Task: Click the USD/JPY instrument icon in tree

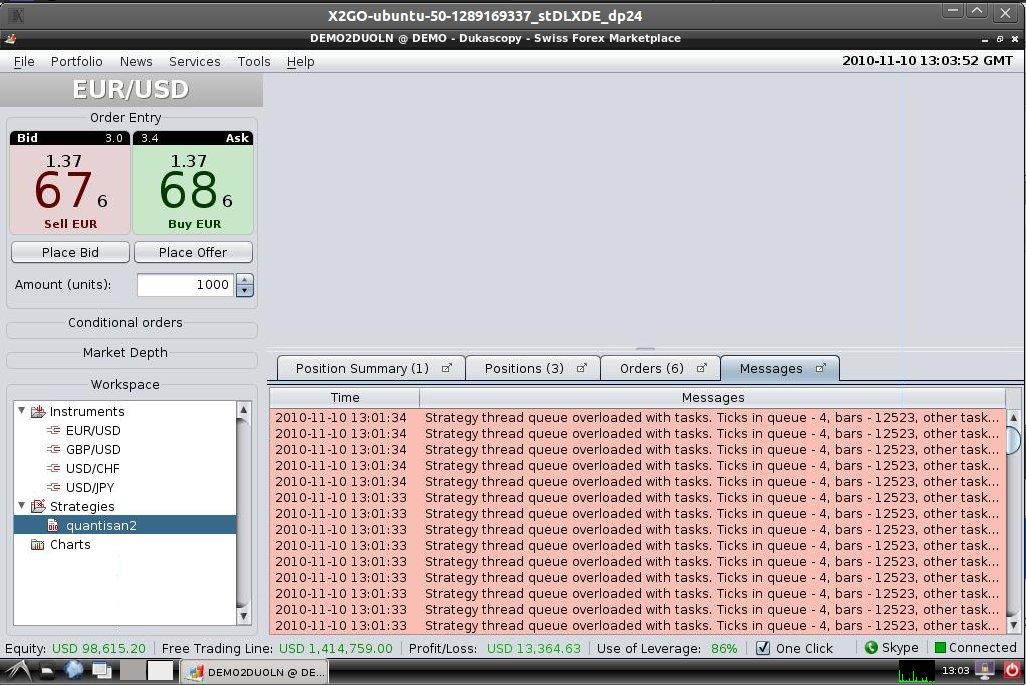Action: pos(54,487)
